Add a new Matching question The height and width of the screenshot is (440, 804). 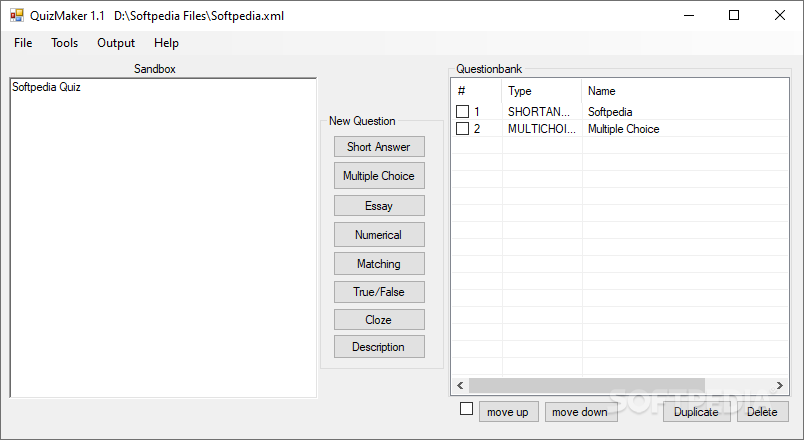pos(379,264)
